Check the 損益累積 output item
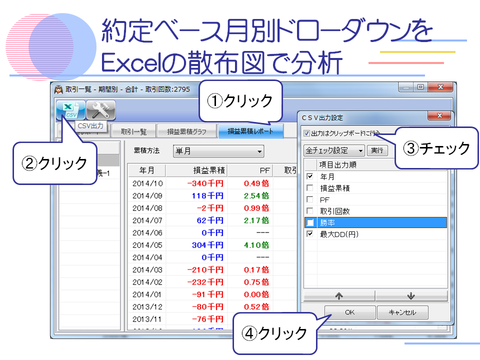This screenshot has width=480, height=360. [310, 188]
